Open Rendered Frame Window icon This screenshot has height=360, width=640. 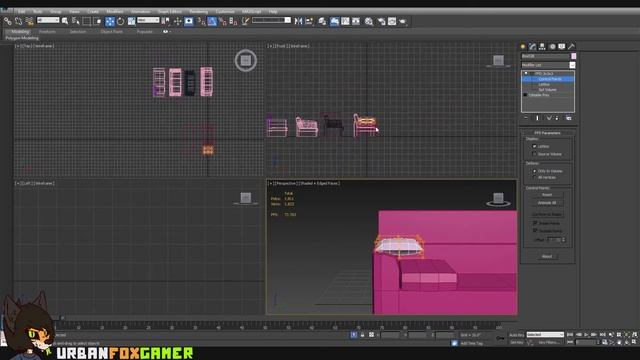coord(392,21)
